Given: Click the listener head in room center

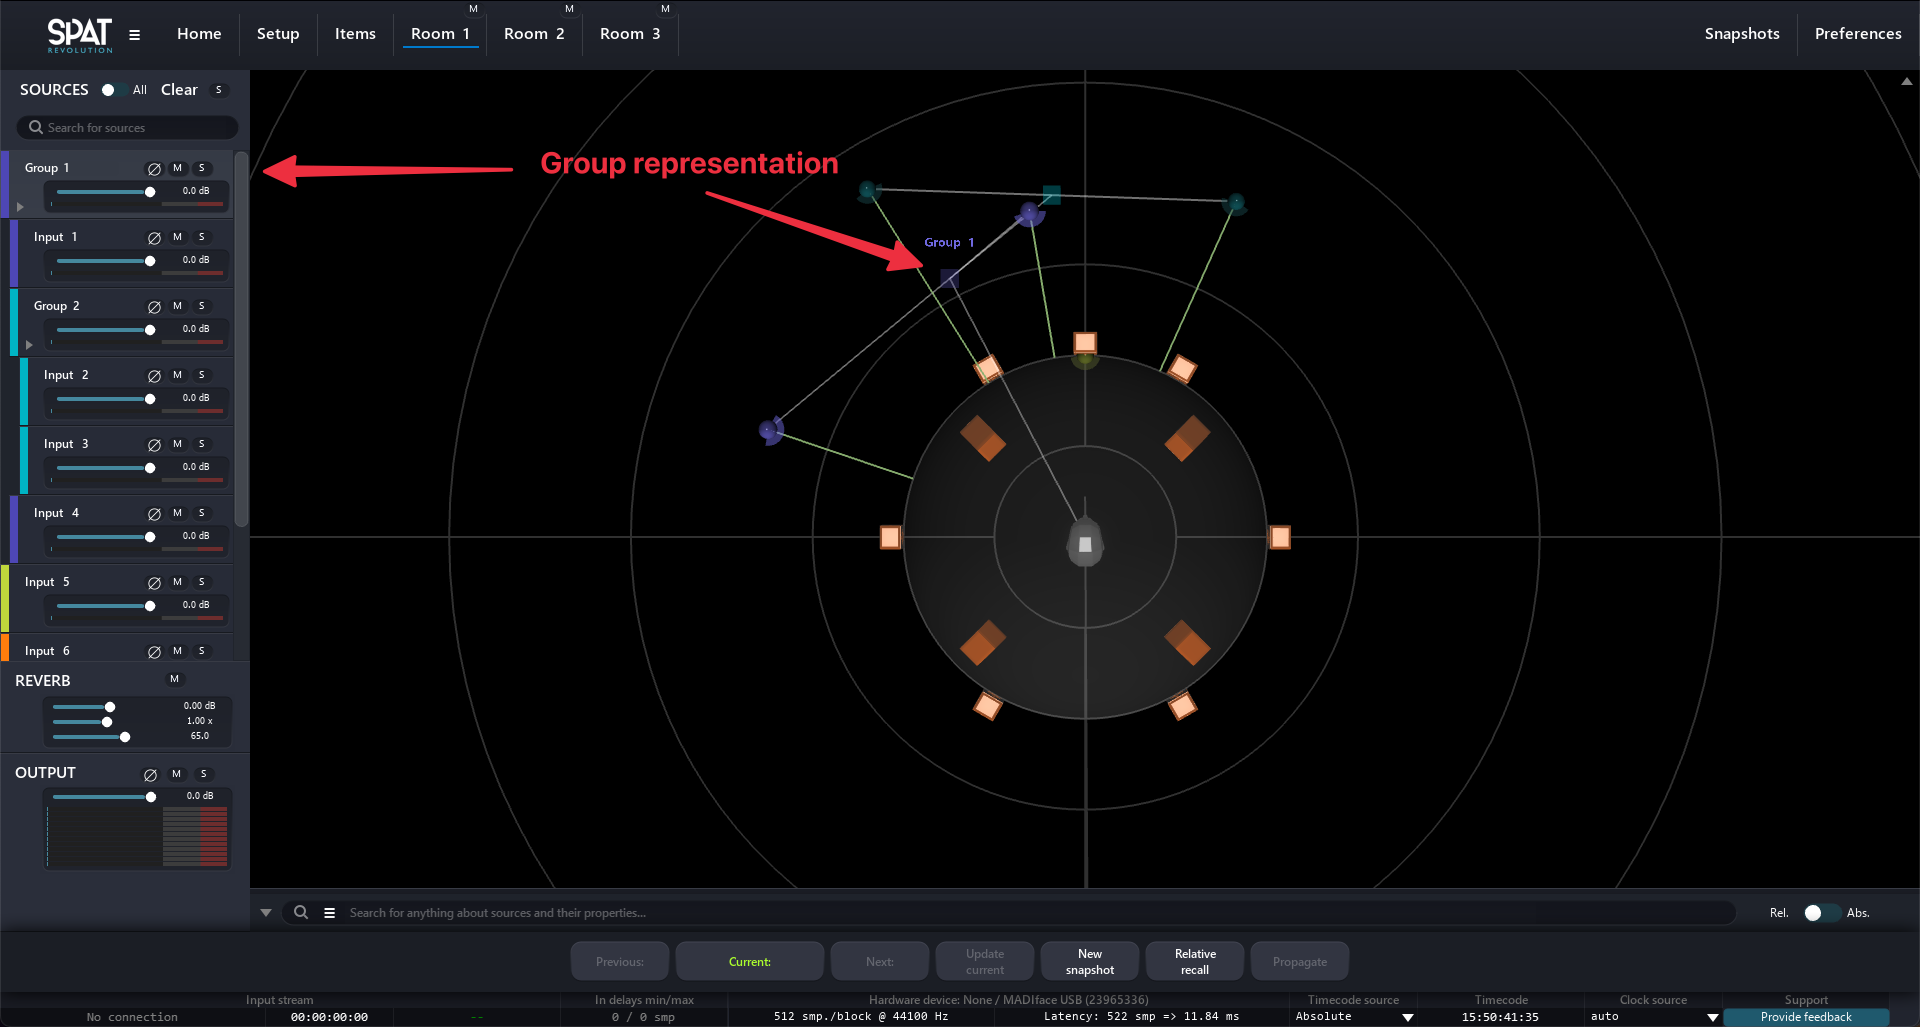Looking at the screenshot, I should 1085,543.
